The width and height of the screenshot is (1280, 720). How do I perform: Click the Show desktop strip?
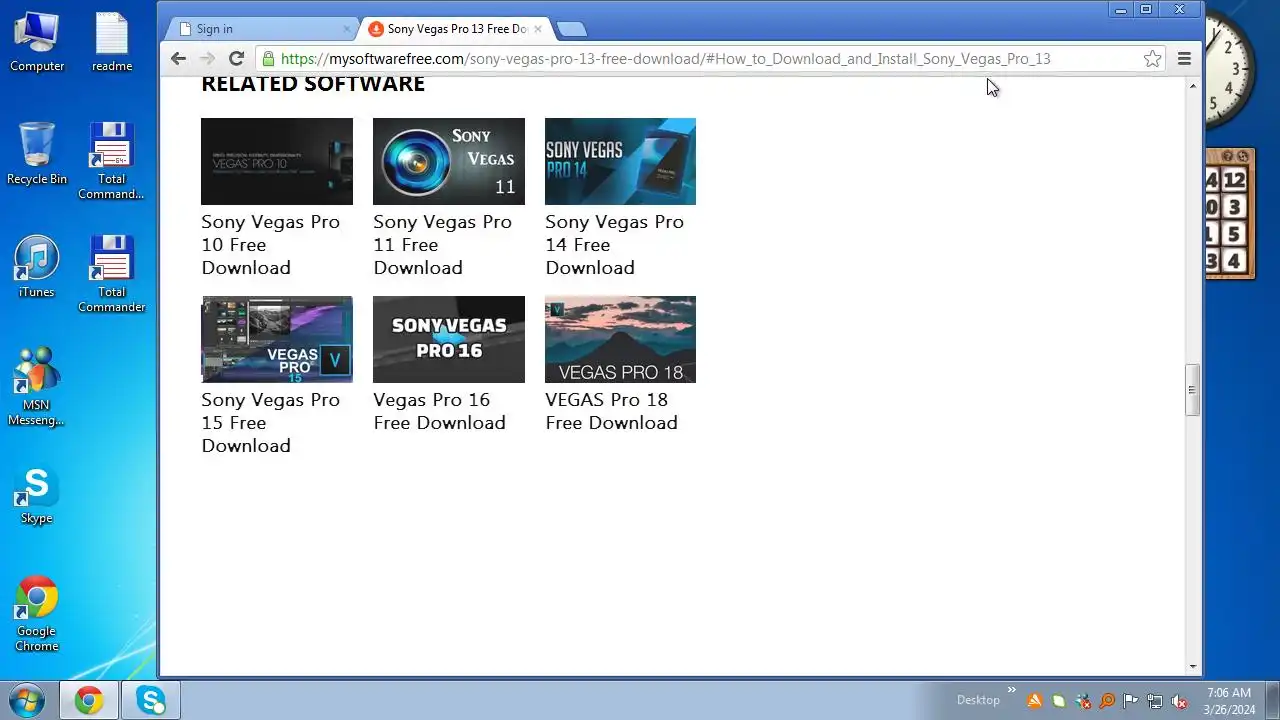[1273, 700]
